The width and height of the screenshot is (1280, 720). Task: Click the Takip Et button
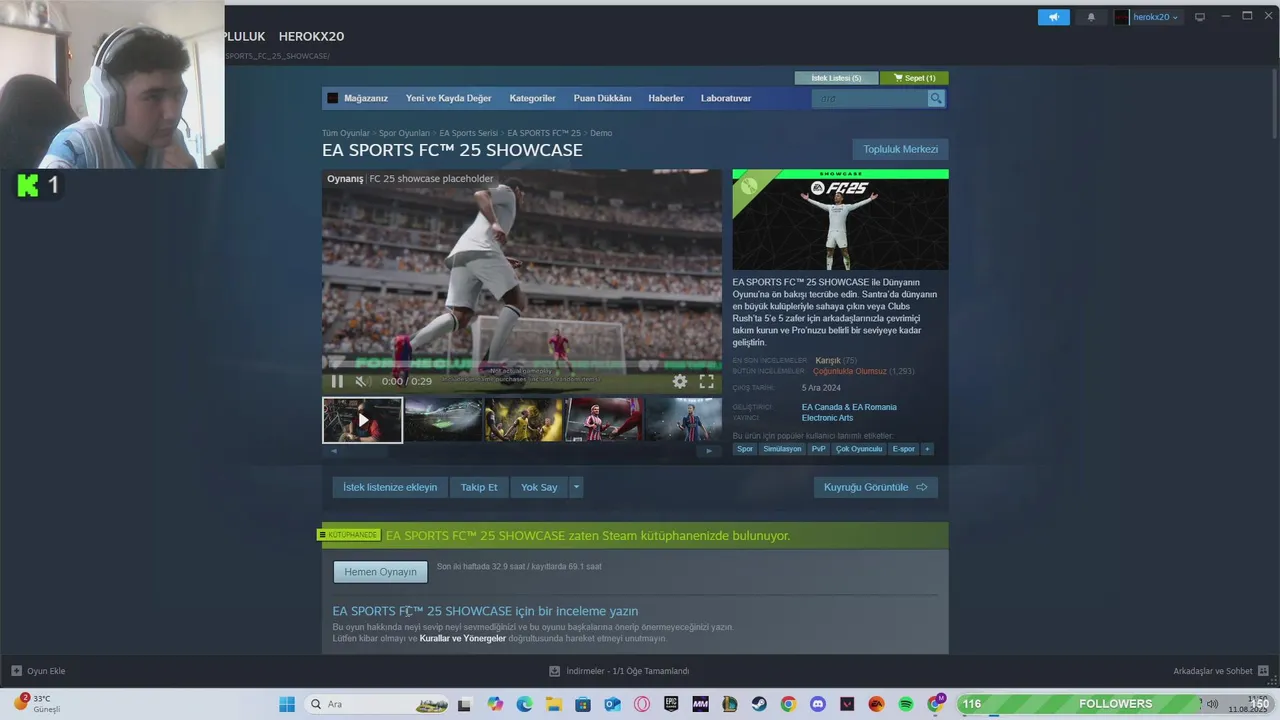click(x=479, y=487)
